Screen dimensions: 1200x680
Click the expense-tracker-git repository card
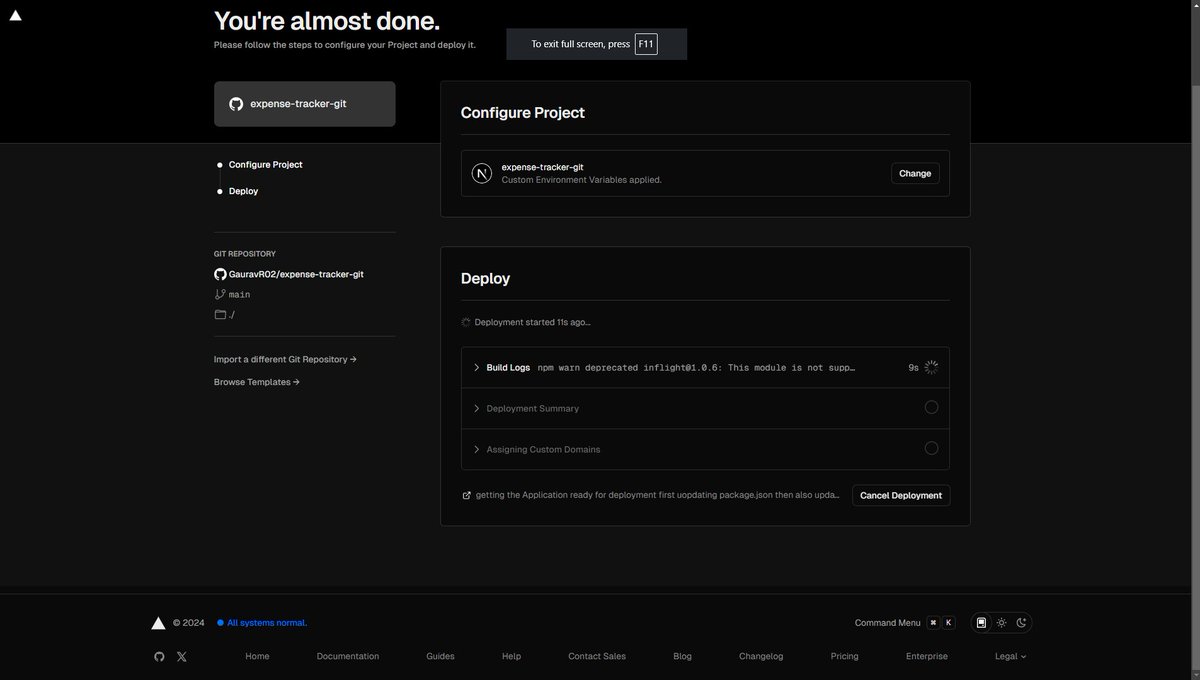tap(305, 104)
